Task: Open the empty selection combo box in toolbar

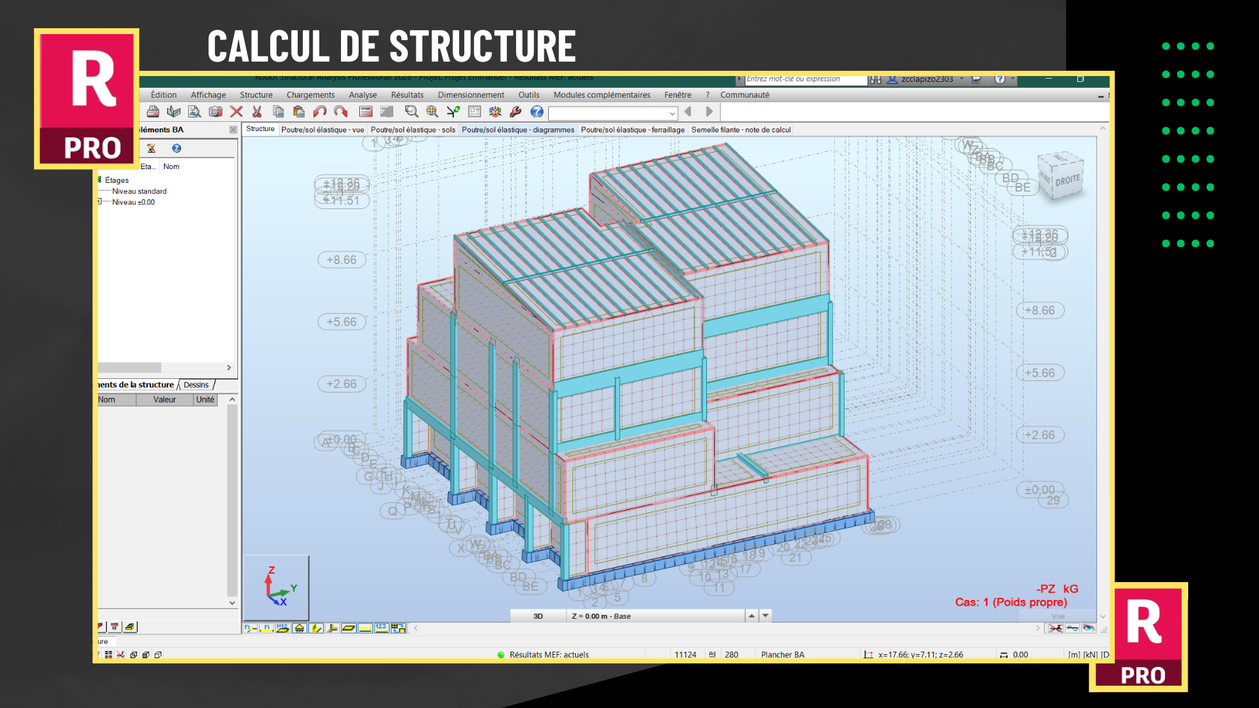Action: tap(613, 113)
